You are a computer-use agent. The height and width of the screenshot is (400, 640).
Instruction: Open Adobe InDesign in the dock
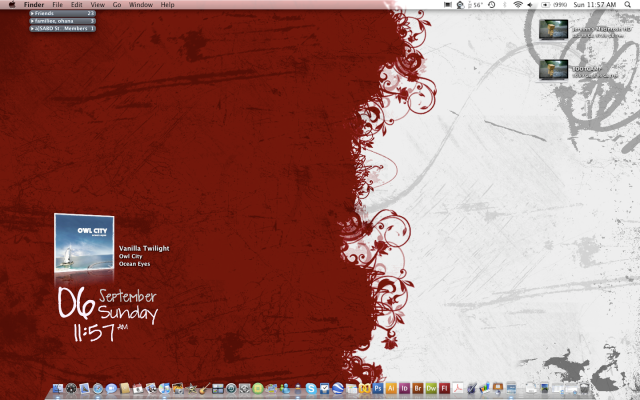pyautogui.click(x=404, y=388)
